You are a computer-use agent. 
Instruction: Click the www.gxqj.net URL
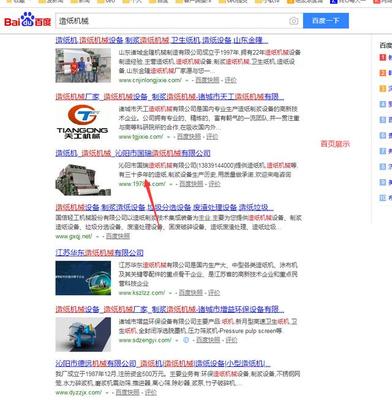pyautogui.click(x=73, y=236)
